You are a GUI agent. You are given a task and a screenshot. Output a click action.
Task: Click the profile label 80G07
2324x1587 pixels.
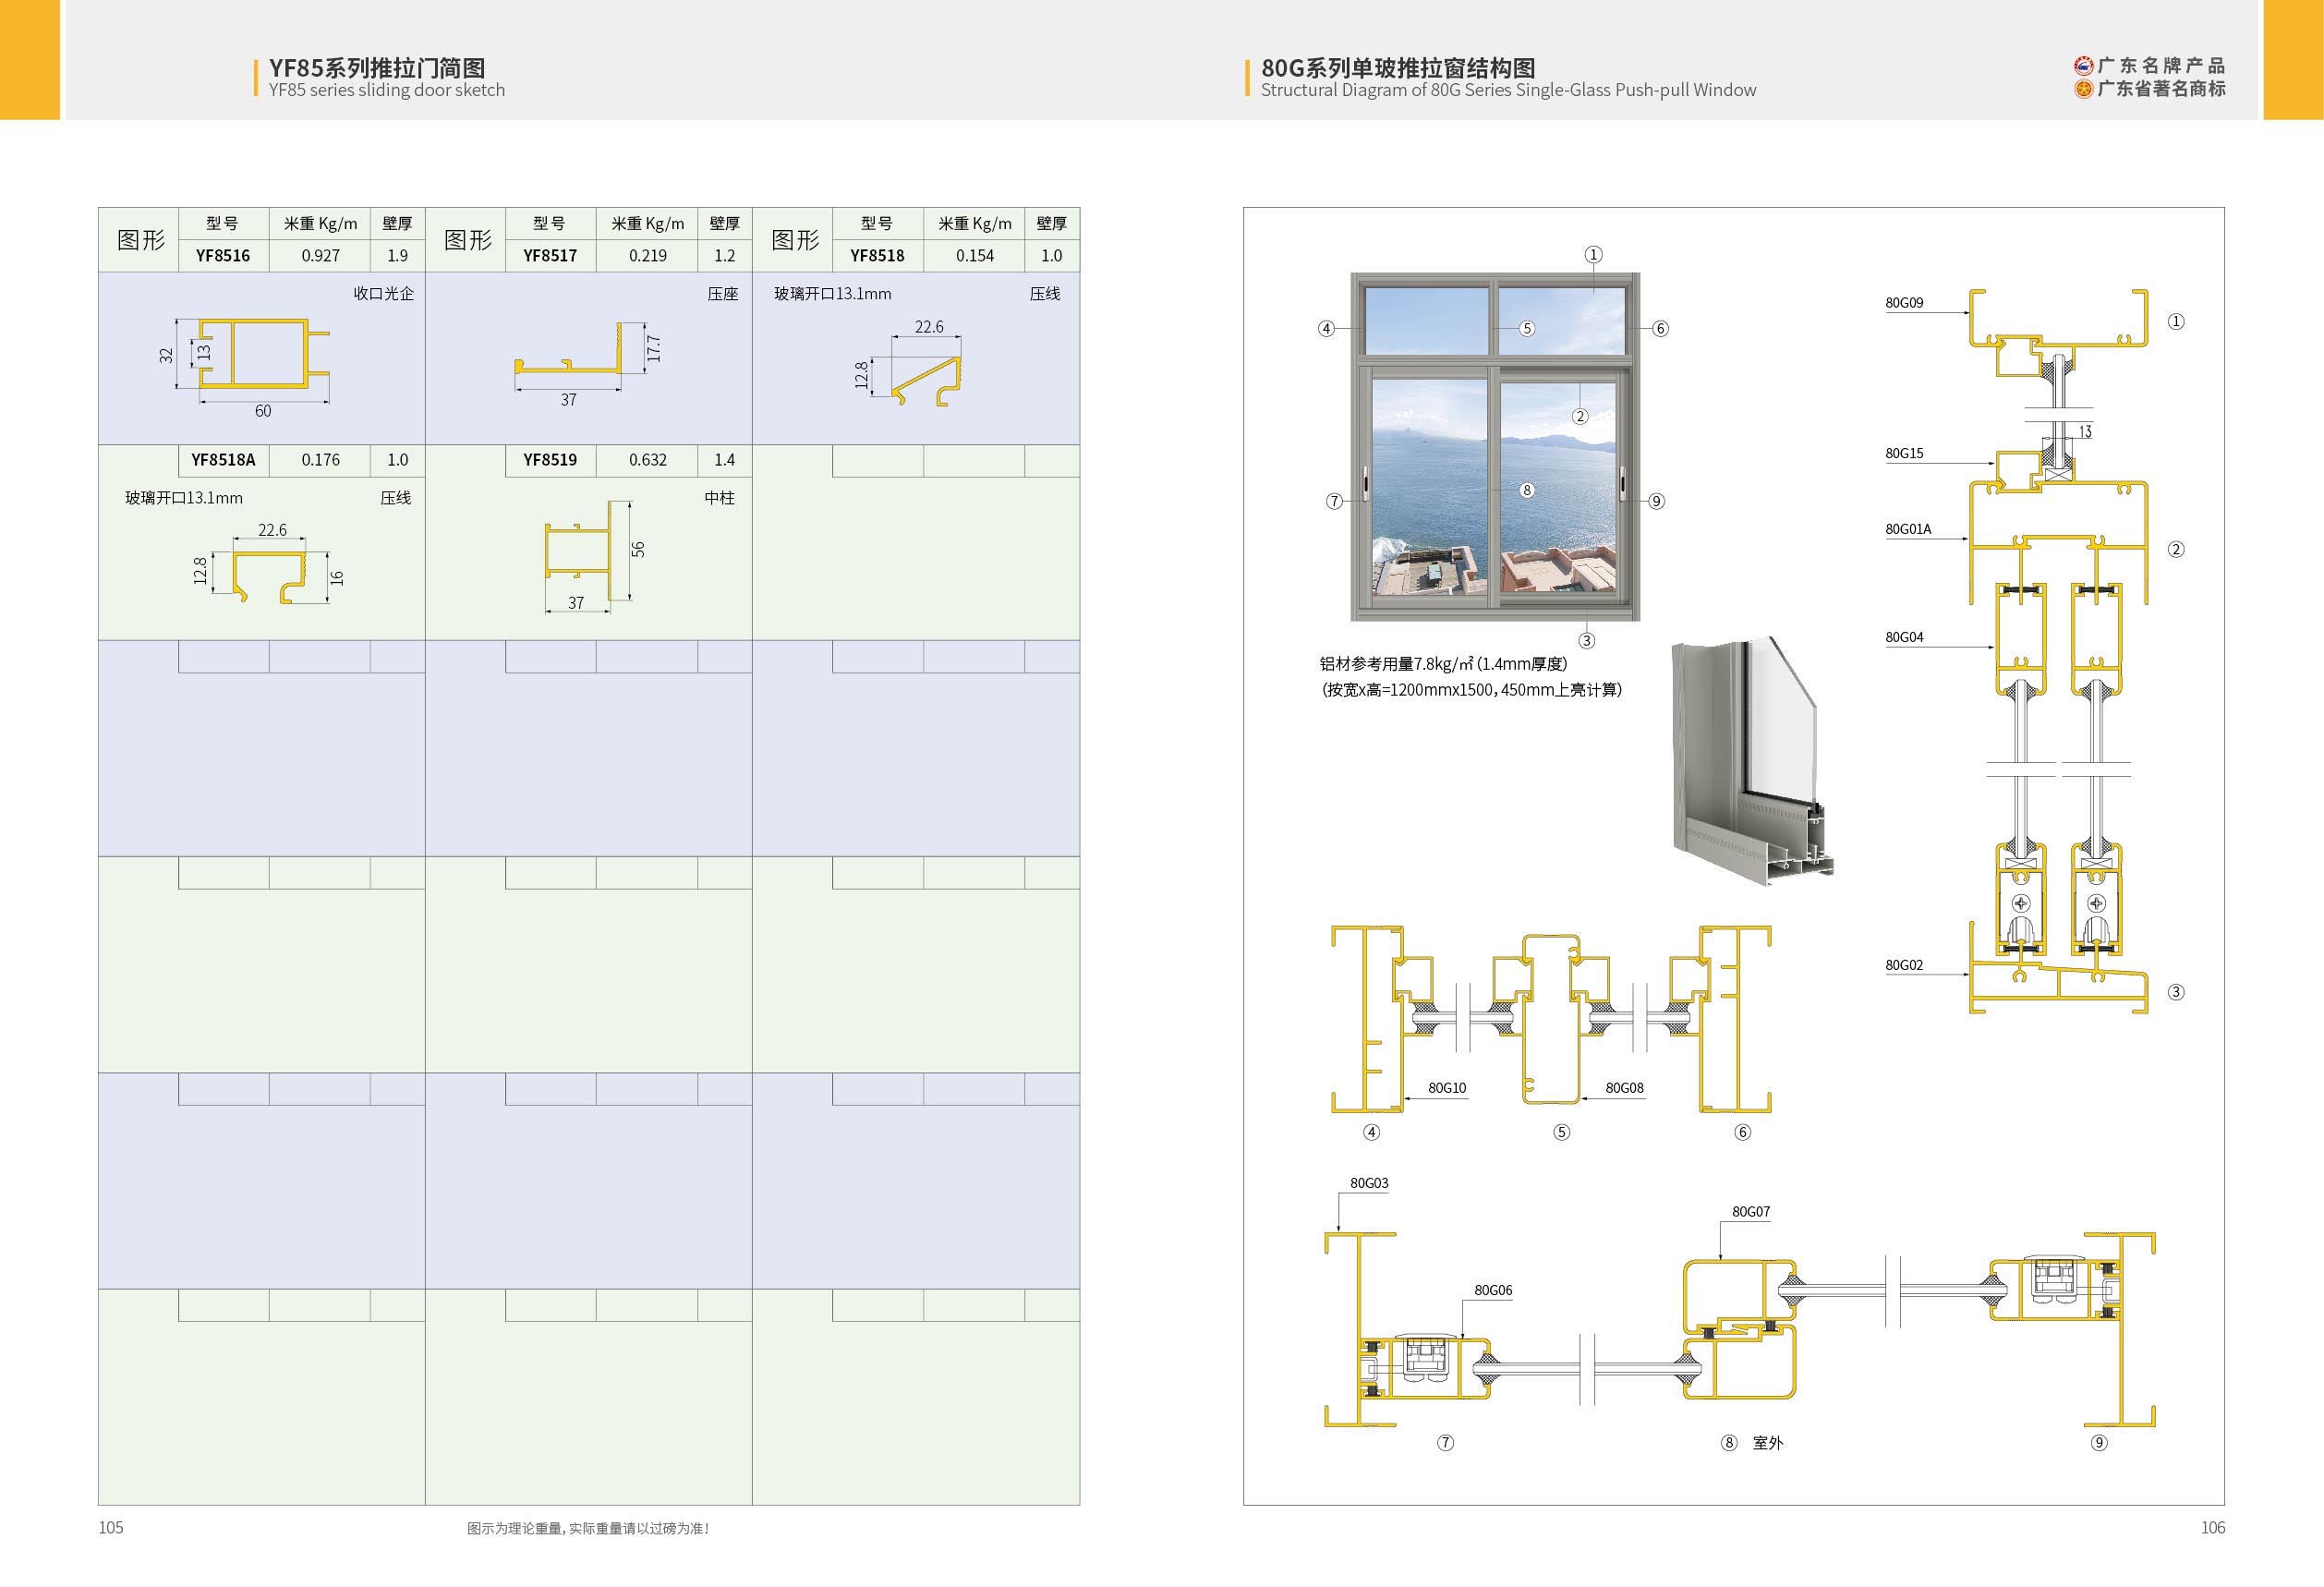(1751, 1212)
